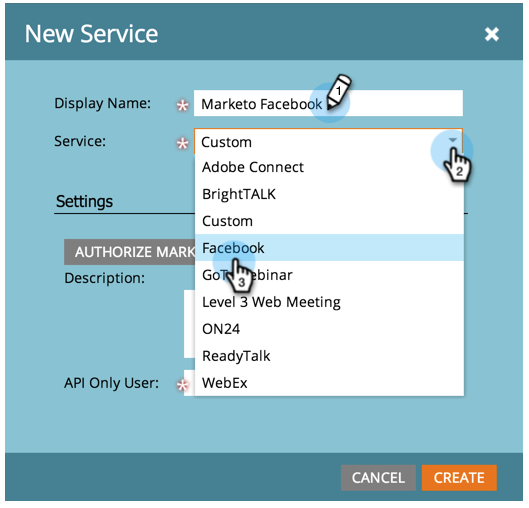Click the New Service dialog title
Viewport: 529px width, 508px height.
point(91,34)
